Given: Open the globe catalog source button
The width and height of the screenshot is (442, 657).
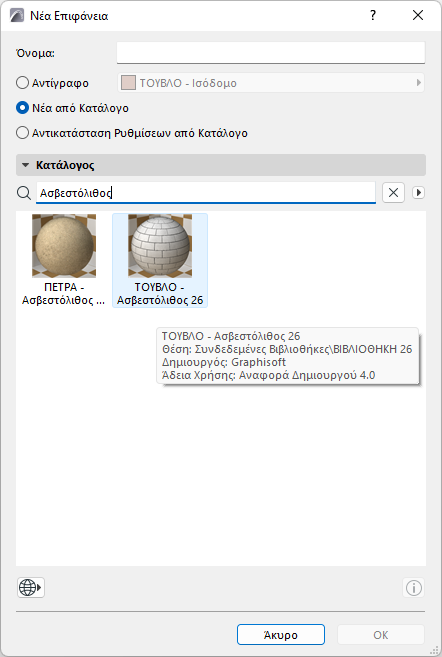Looking at the screenshot, I should 31,587.
